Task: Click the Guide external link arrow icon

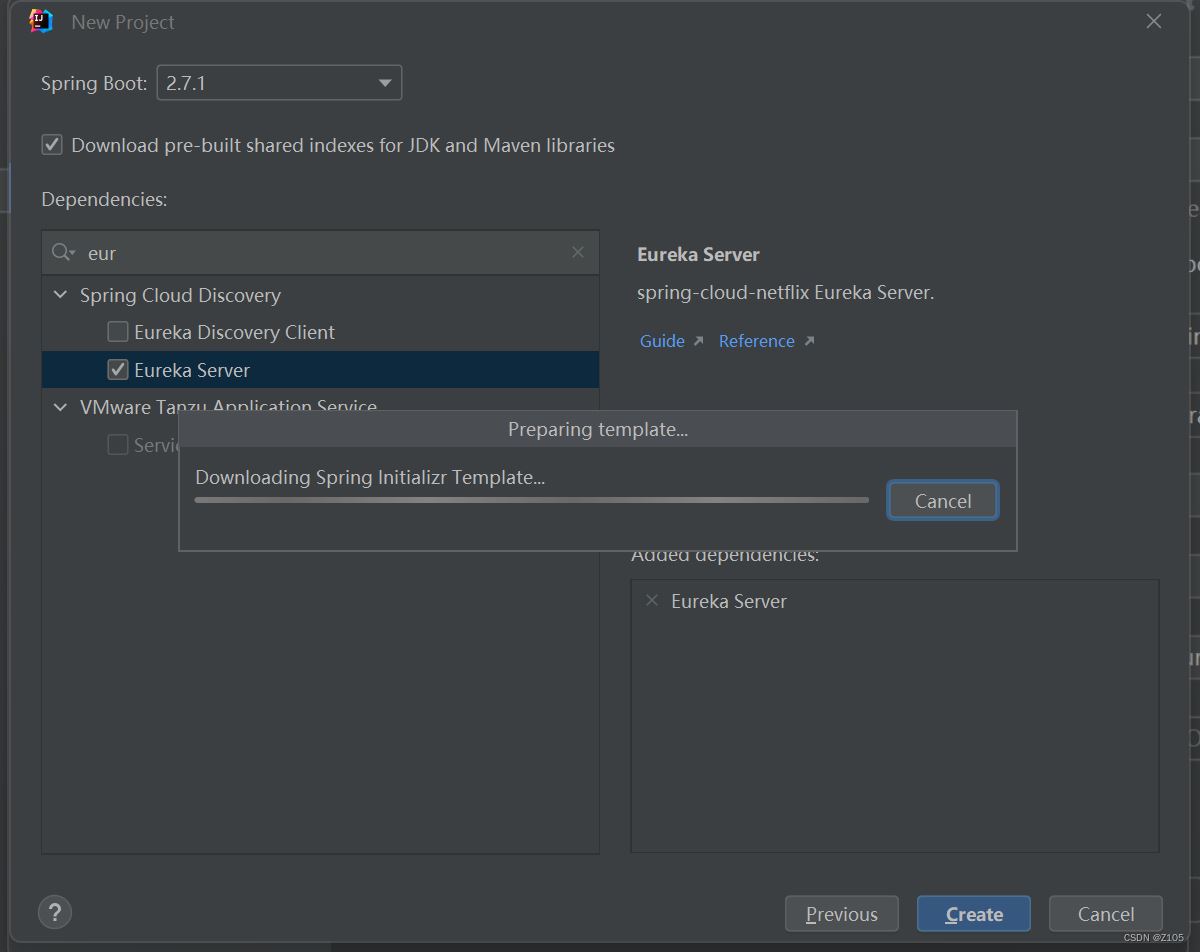Action: pos(698,341)
